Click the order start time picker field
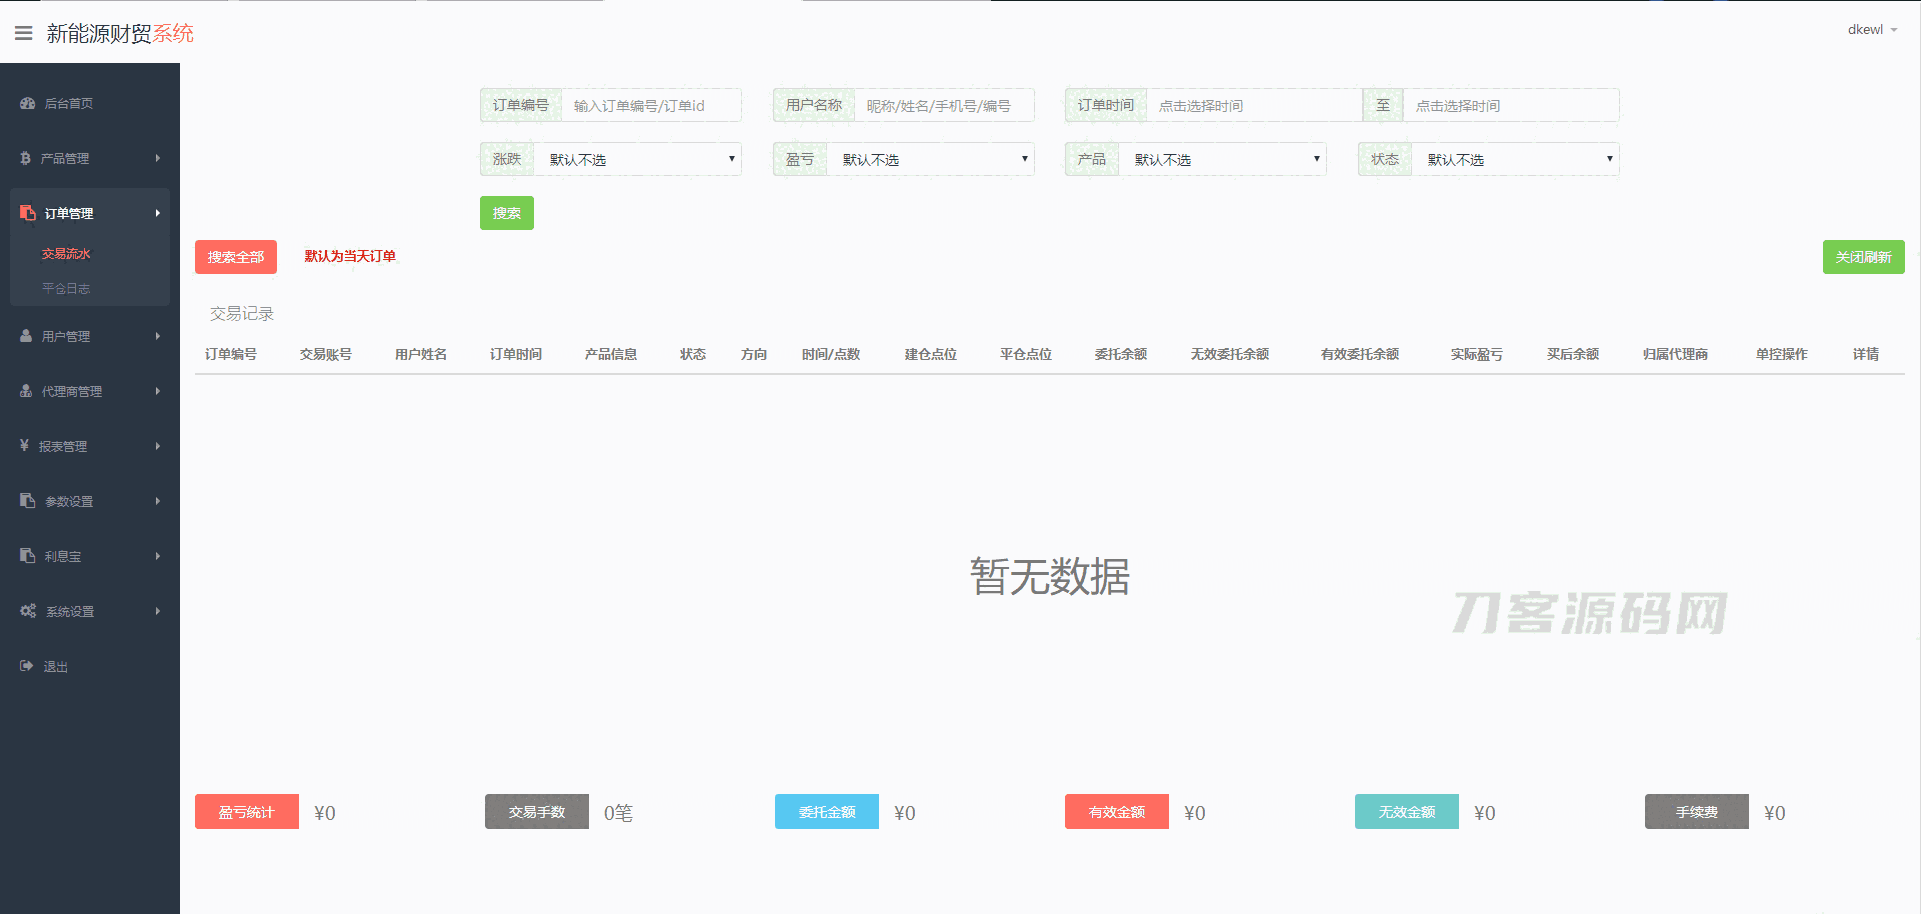Image resolution: width=1921 pixels, height=914 pixels. (1254, 105)
